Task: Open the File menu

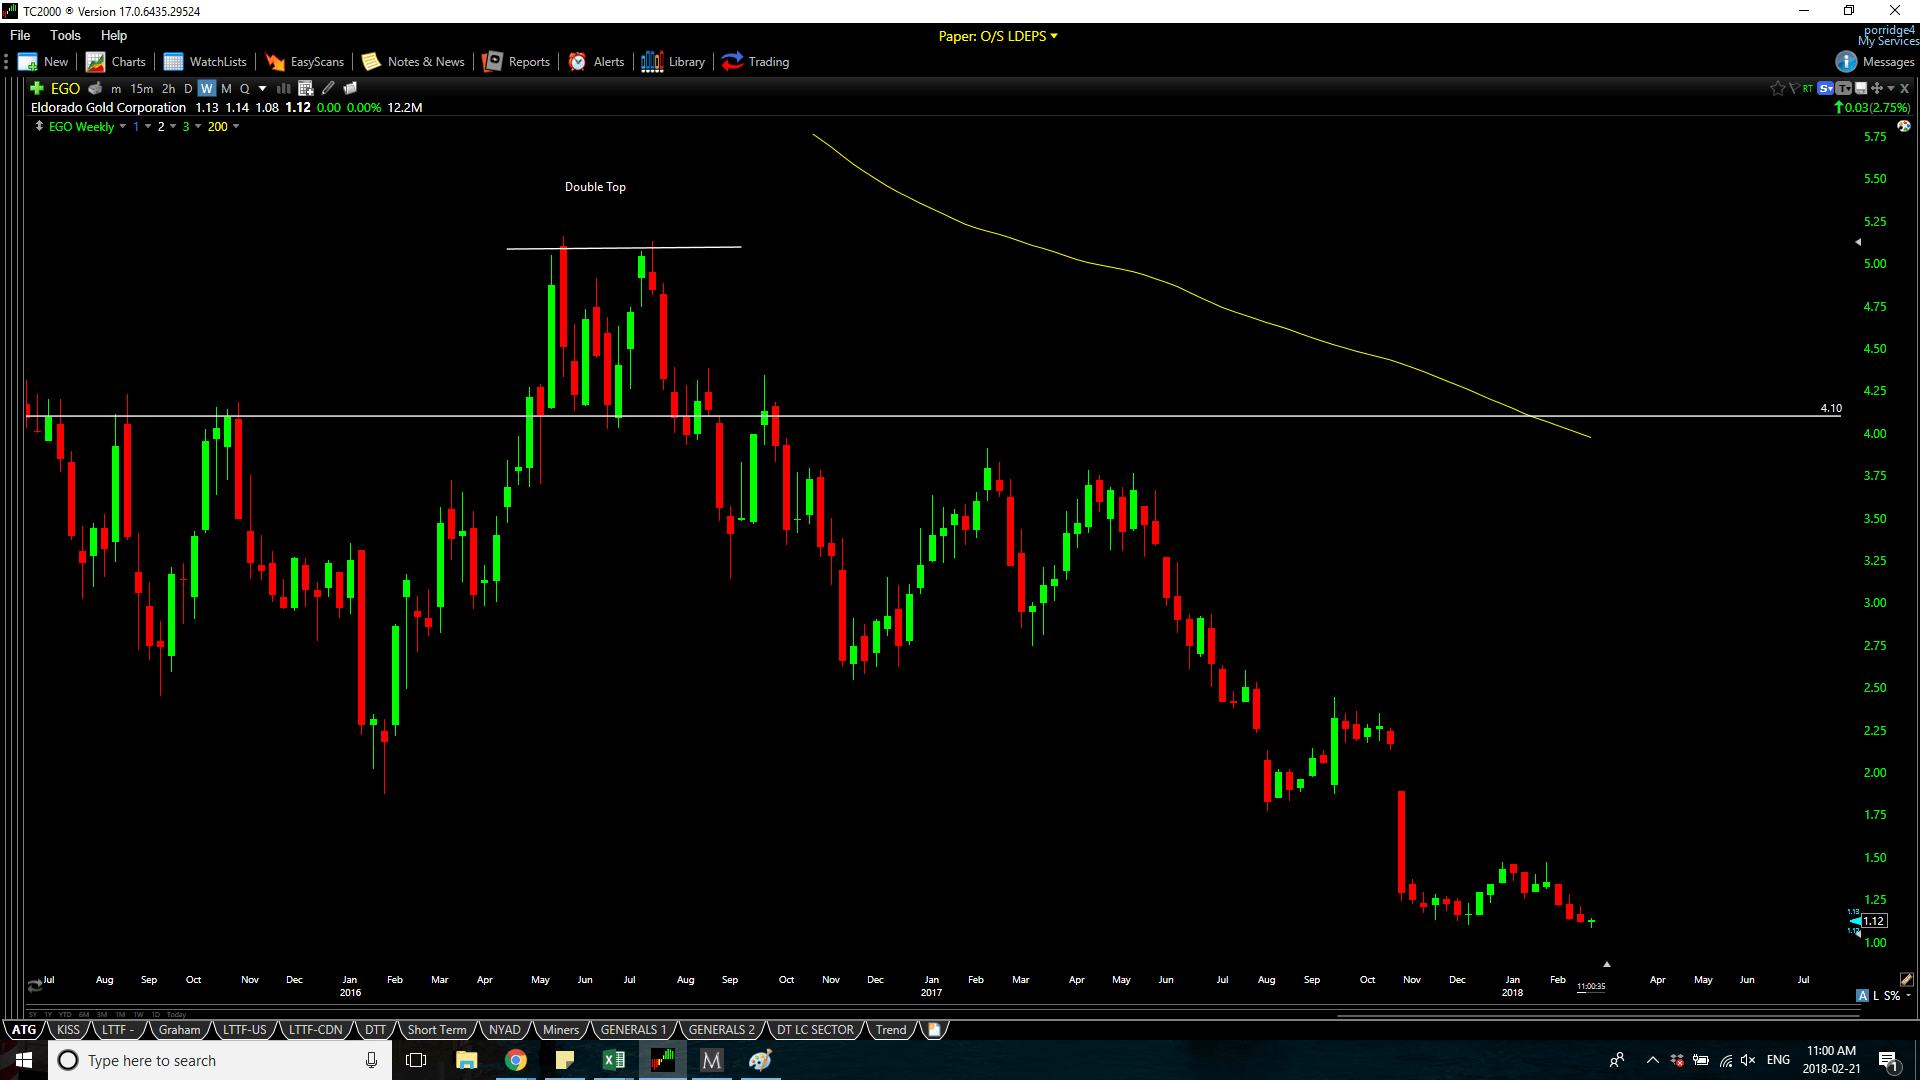Action: [20, 35]
